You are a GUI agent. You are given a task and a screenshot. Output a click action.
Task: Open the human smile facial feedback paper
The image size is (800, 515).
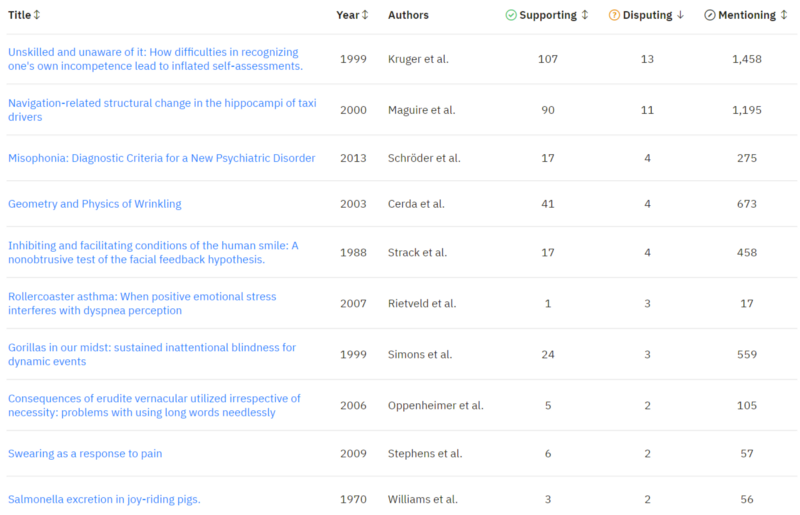click(153, 252)
